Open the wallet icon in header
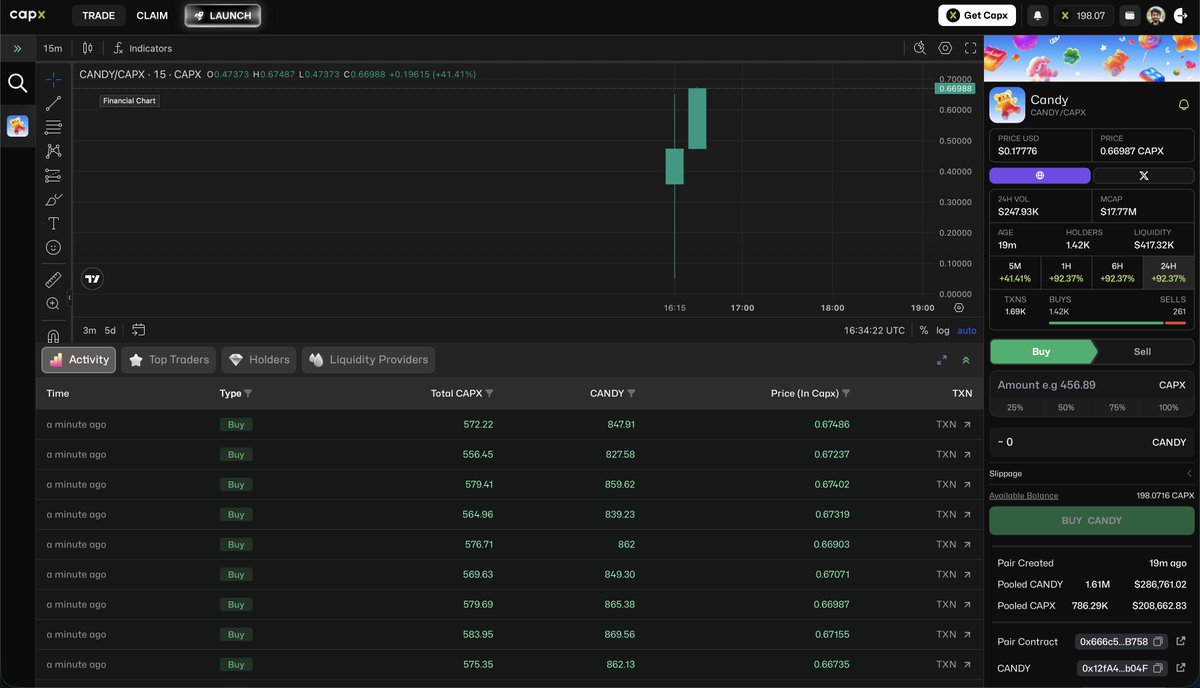This screenshot has height=688, width=1200. pos(1129,16)
